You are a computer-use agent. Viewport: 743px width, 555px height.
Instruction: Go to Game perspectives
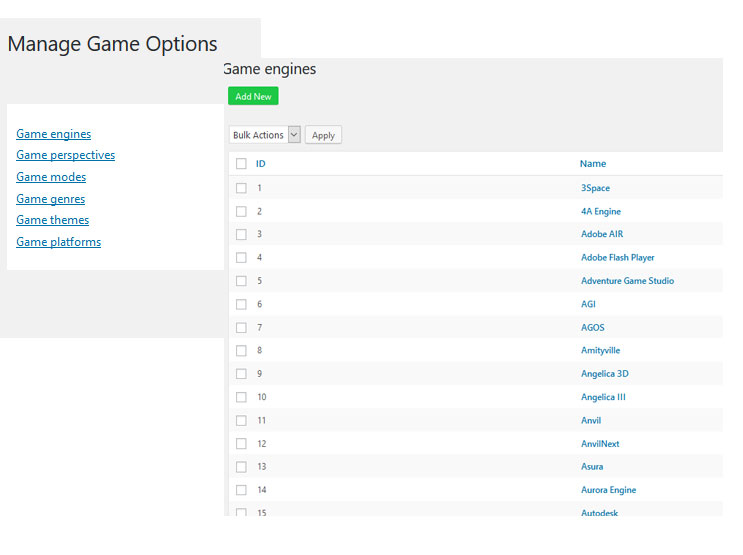65,155
